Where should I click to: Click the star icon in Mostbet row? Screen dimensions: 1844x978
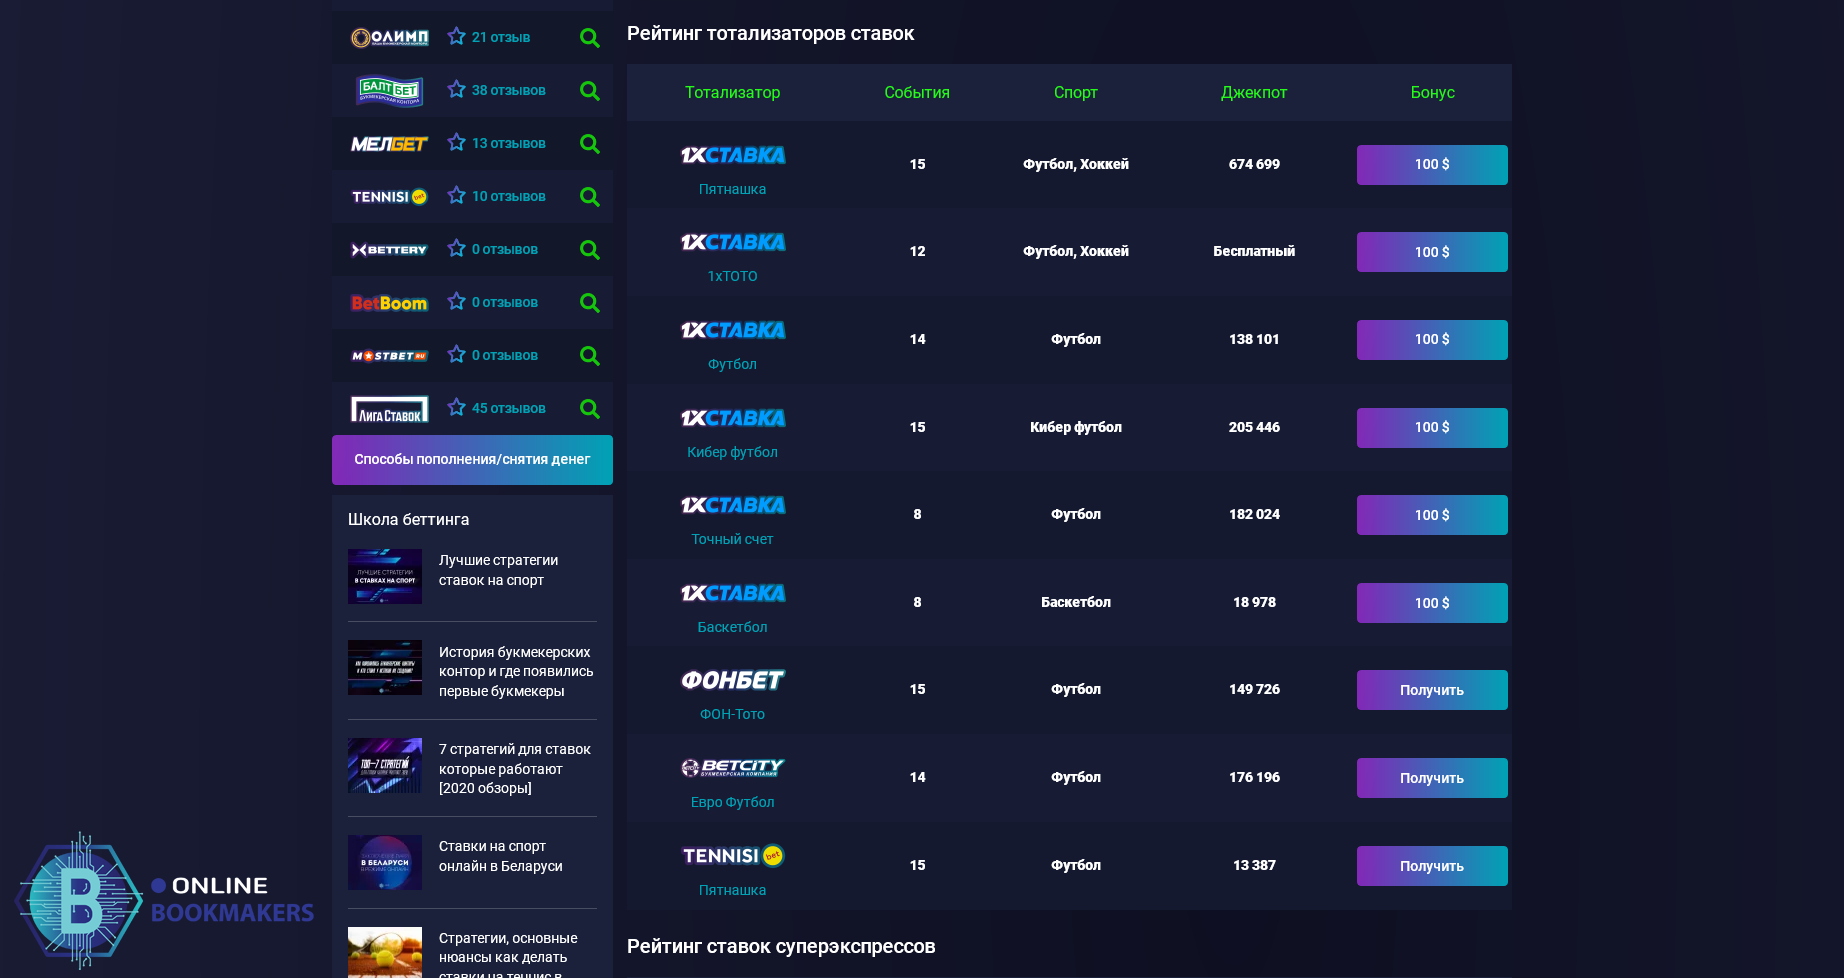coord(457,355)
